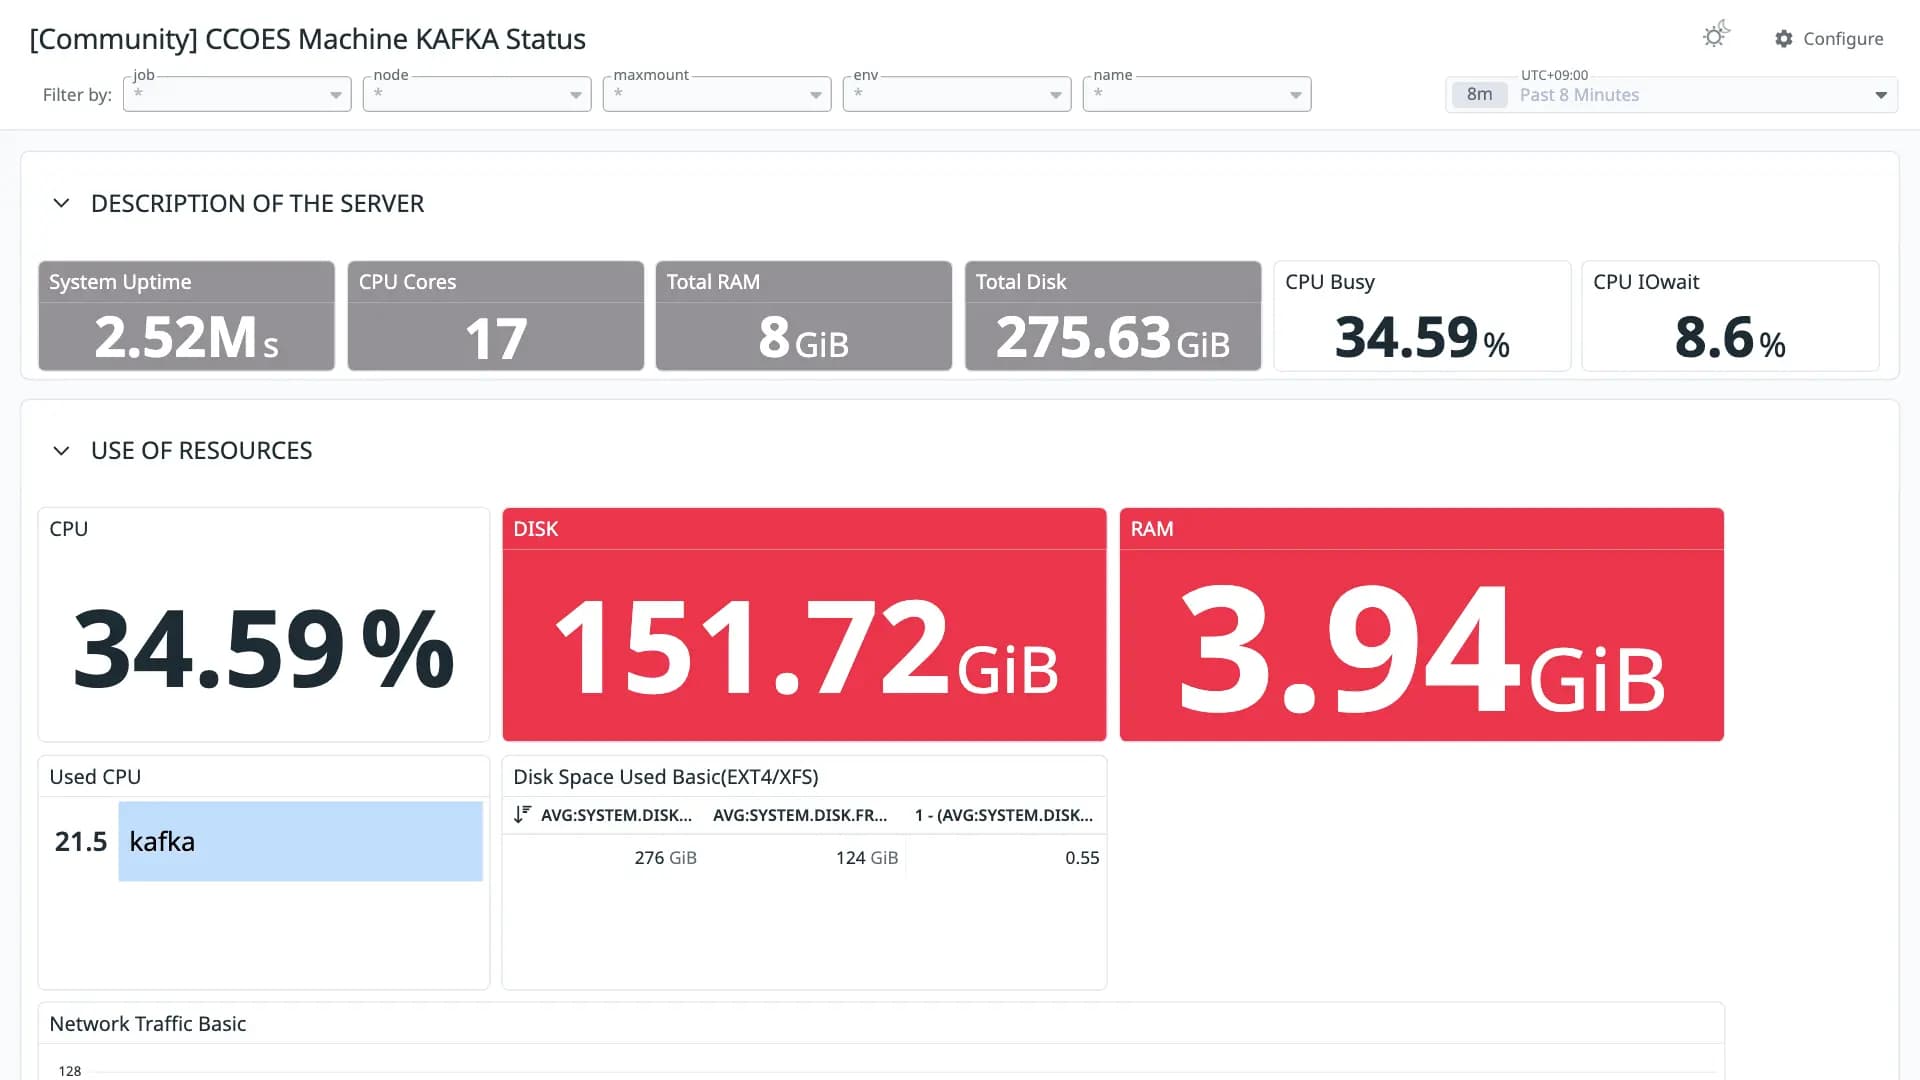The width and height of the screenshot is (1920, 1080).
Task: Click the sort icon in disk table header
Action: [x=522, y=814]
